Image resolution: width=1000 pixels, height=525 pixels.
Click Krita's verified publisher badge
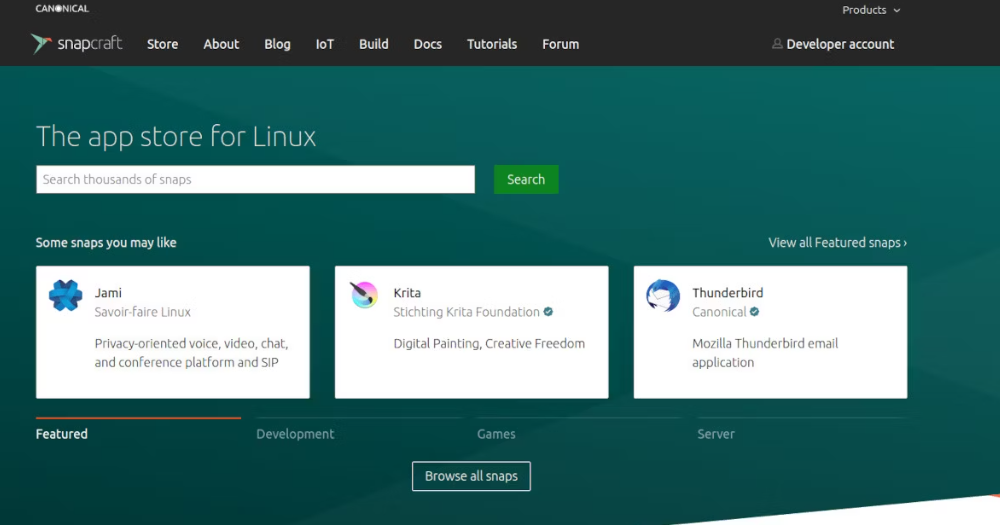548,312
